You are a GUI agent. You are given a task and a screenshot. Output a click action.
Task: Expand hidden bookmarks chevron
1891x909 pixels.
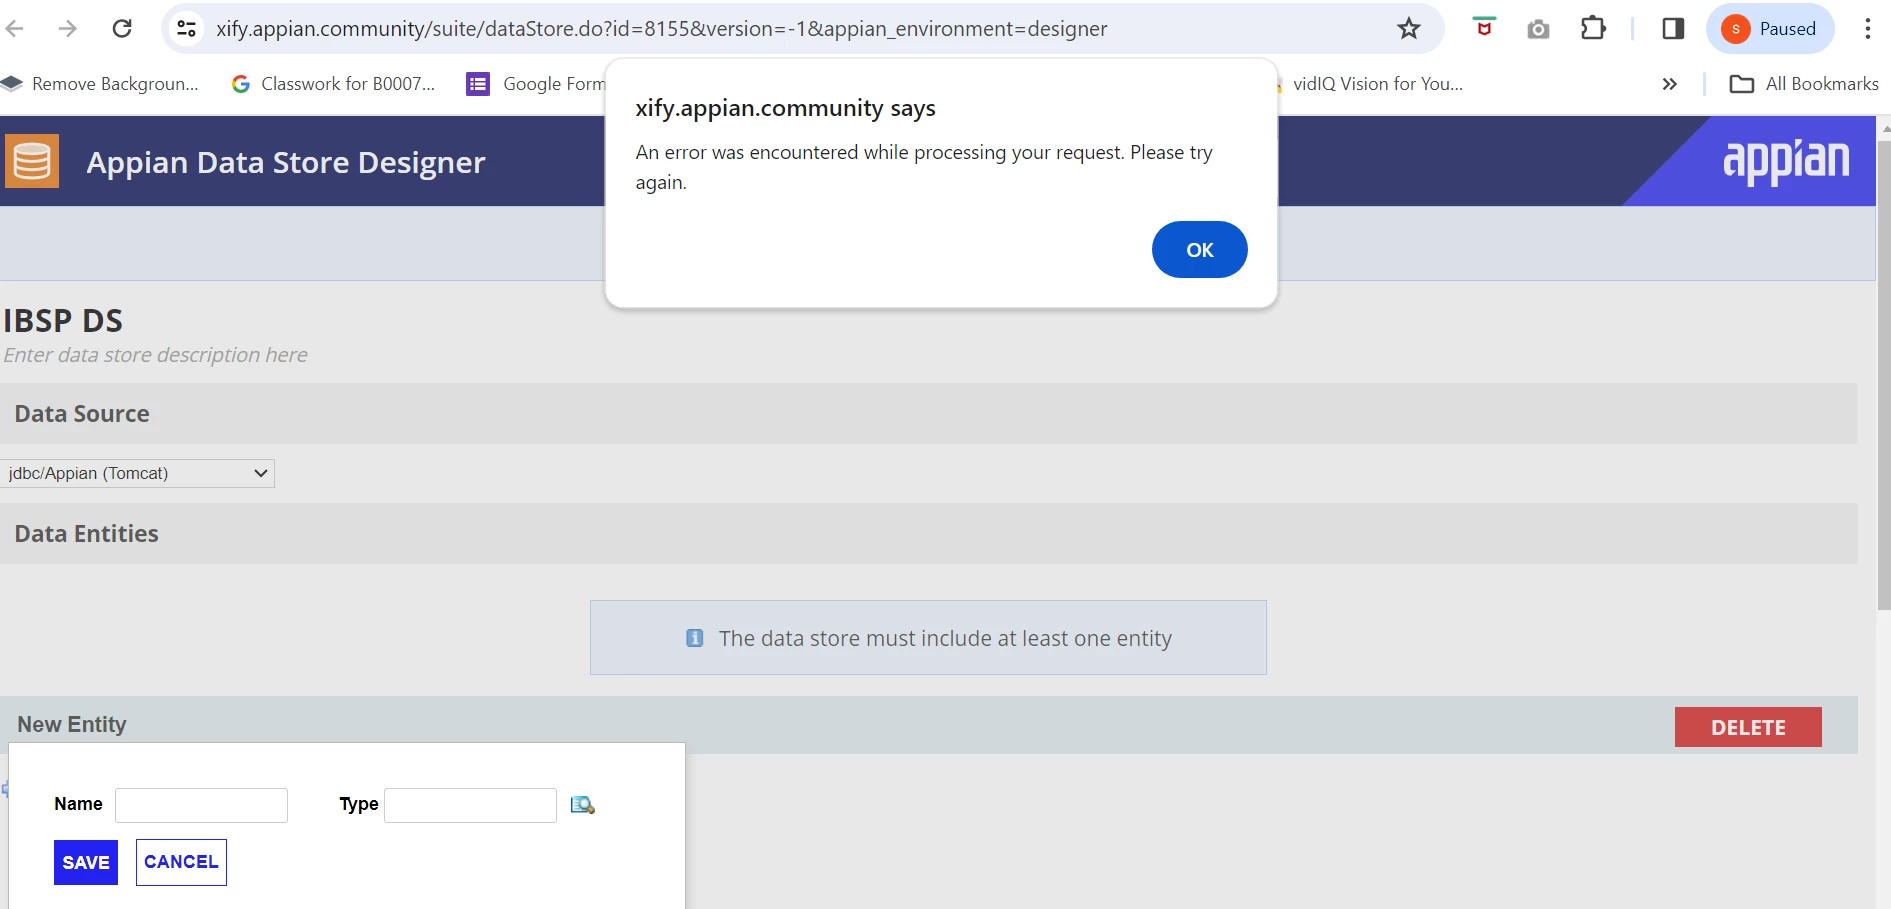(1669, 84)
